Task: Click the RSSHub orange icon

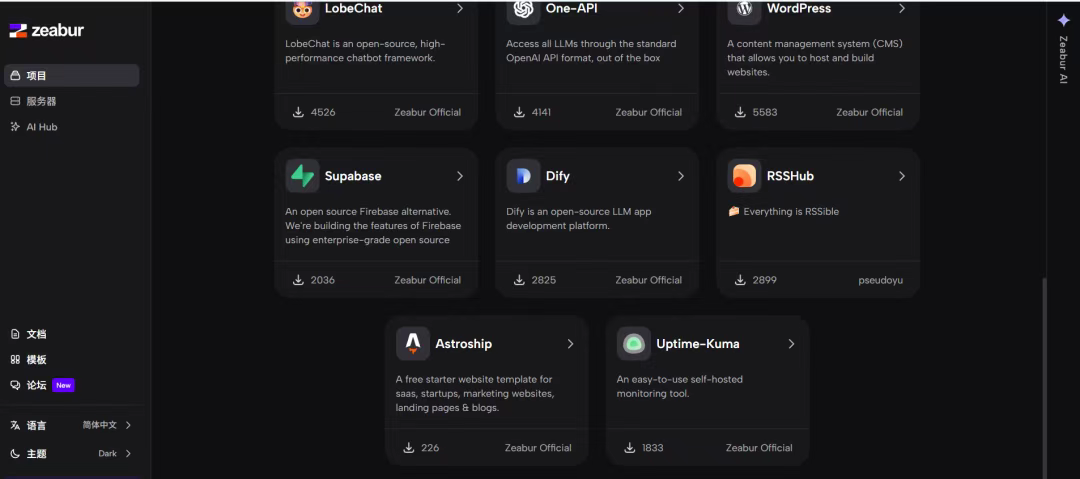Action: (744, 176)
